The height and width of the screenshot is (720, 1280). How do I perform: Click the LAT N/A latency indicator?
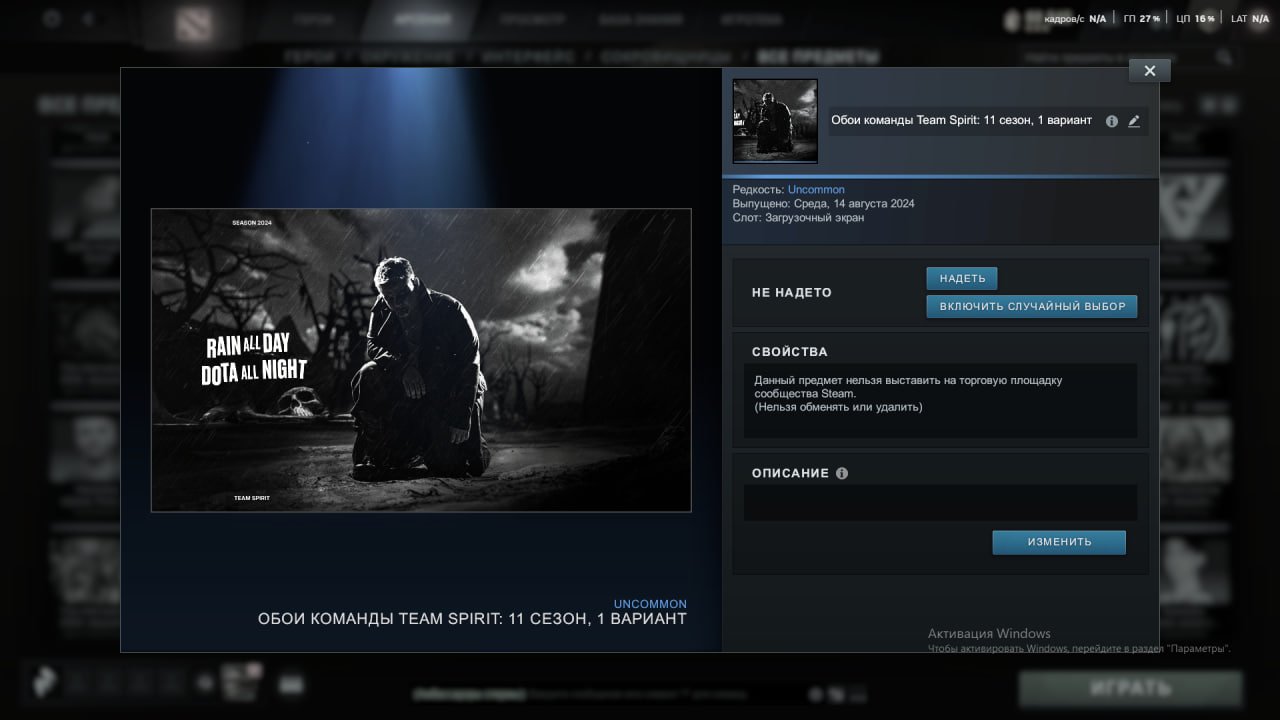(x=1250, y=19)
